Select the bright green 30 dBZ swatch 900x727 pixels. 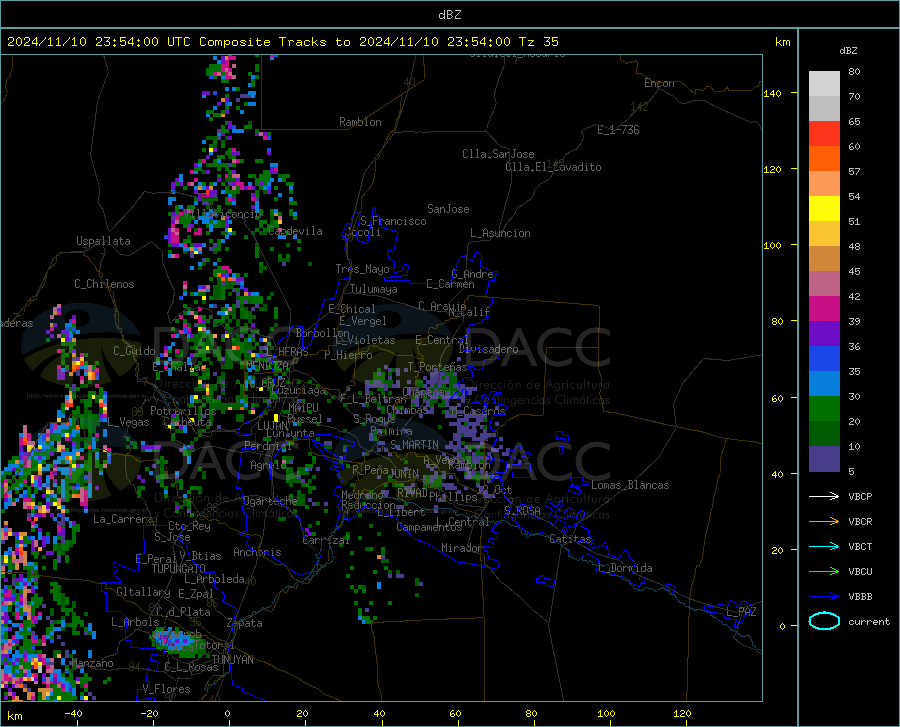click(824, 409)
